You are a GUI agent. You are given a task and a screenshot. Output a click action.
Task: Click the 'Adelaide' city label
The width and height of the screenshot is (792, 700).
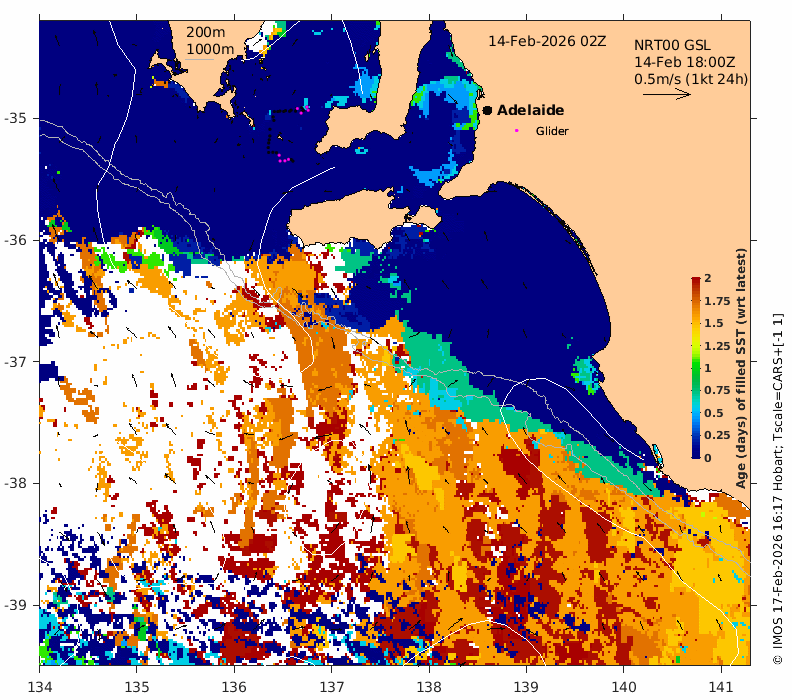point(530,110)
